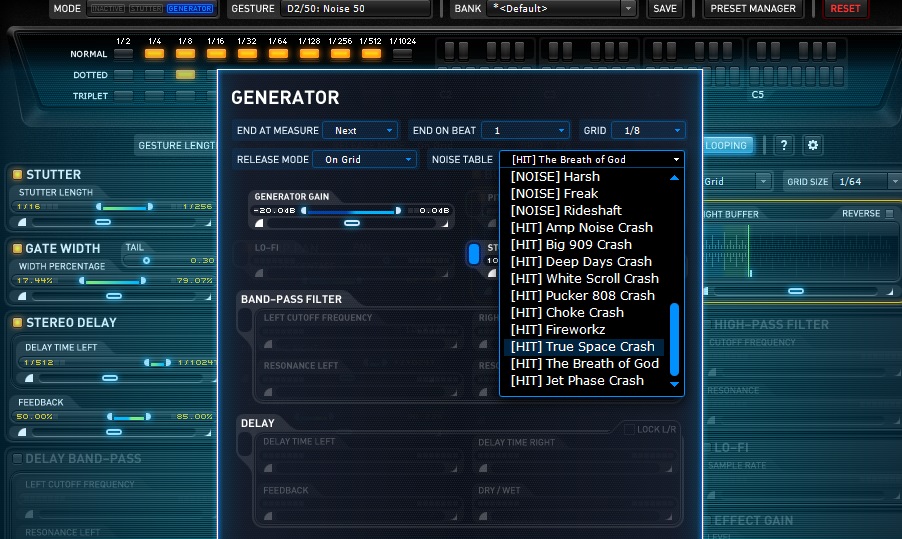The height and width of the screenshot is (539, 902).
Task: Switch mode to Stutter
Action: coord(146,9)
